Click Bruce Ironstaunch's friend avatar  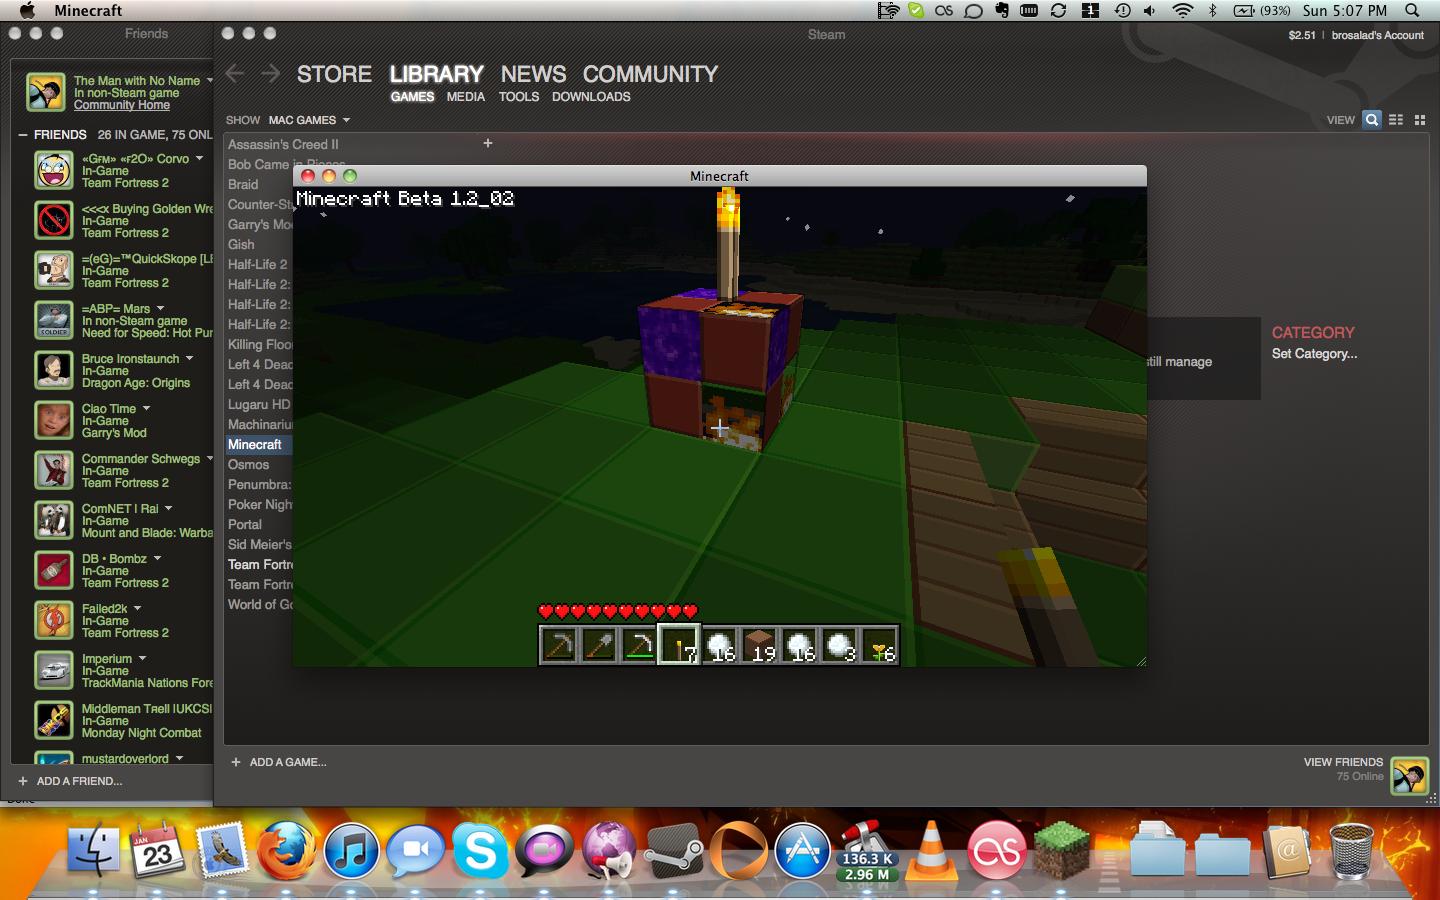54,370
